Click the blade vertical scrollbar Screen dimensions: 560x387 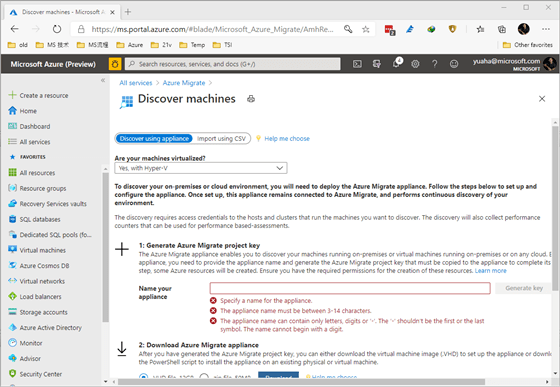point(555,207)
